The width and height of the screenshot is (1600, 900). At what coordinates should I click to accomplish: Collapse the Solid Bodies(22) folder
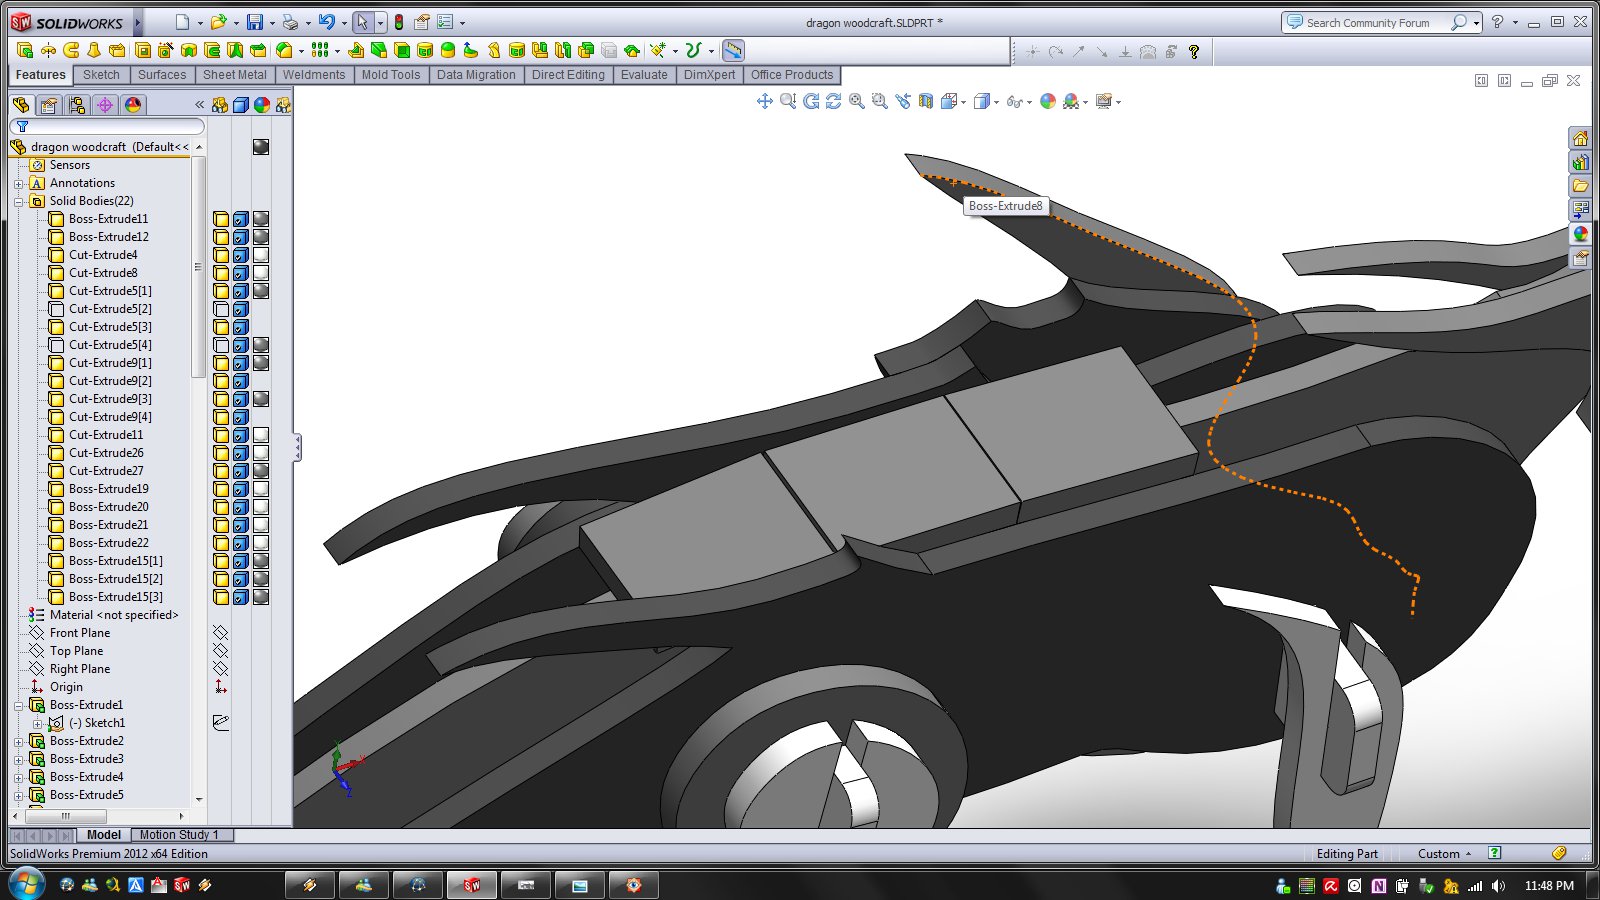click(19, 201)
